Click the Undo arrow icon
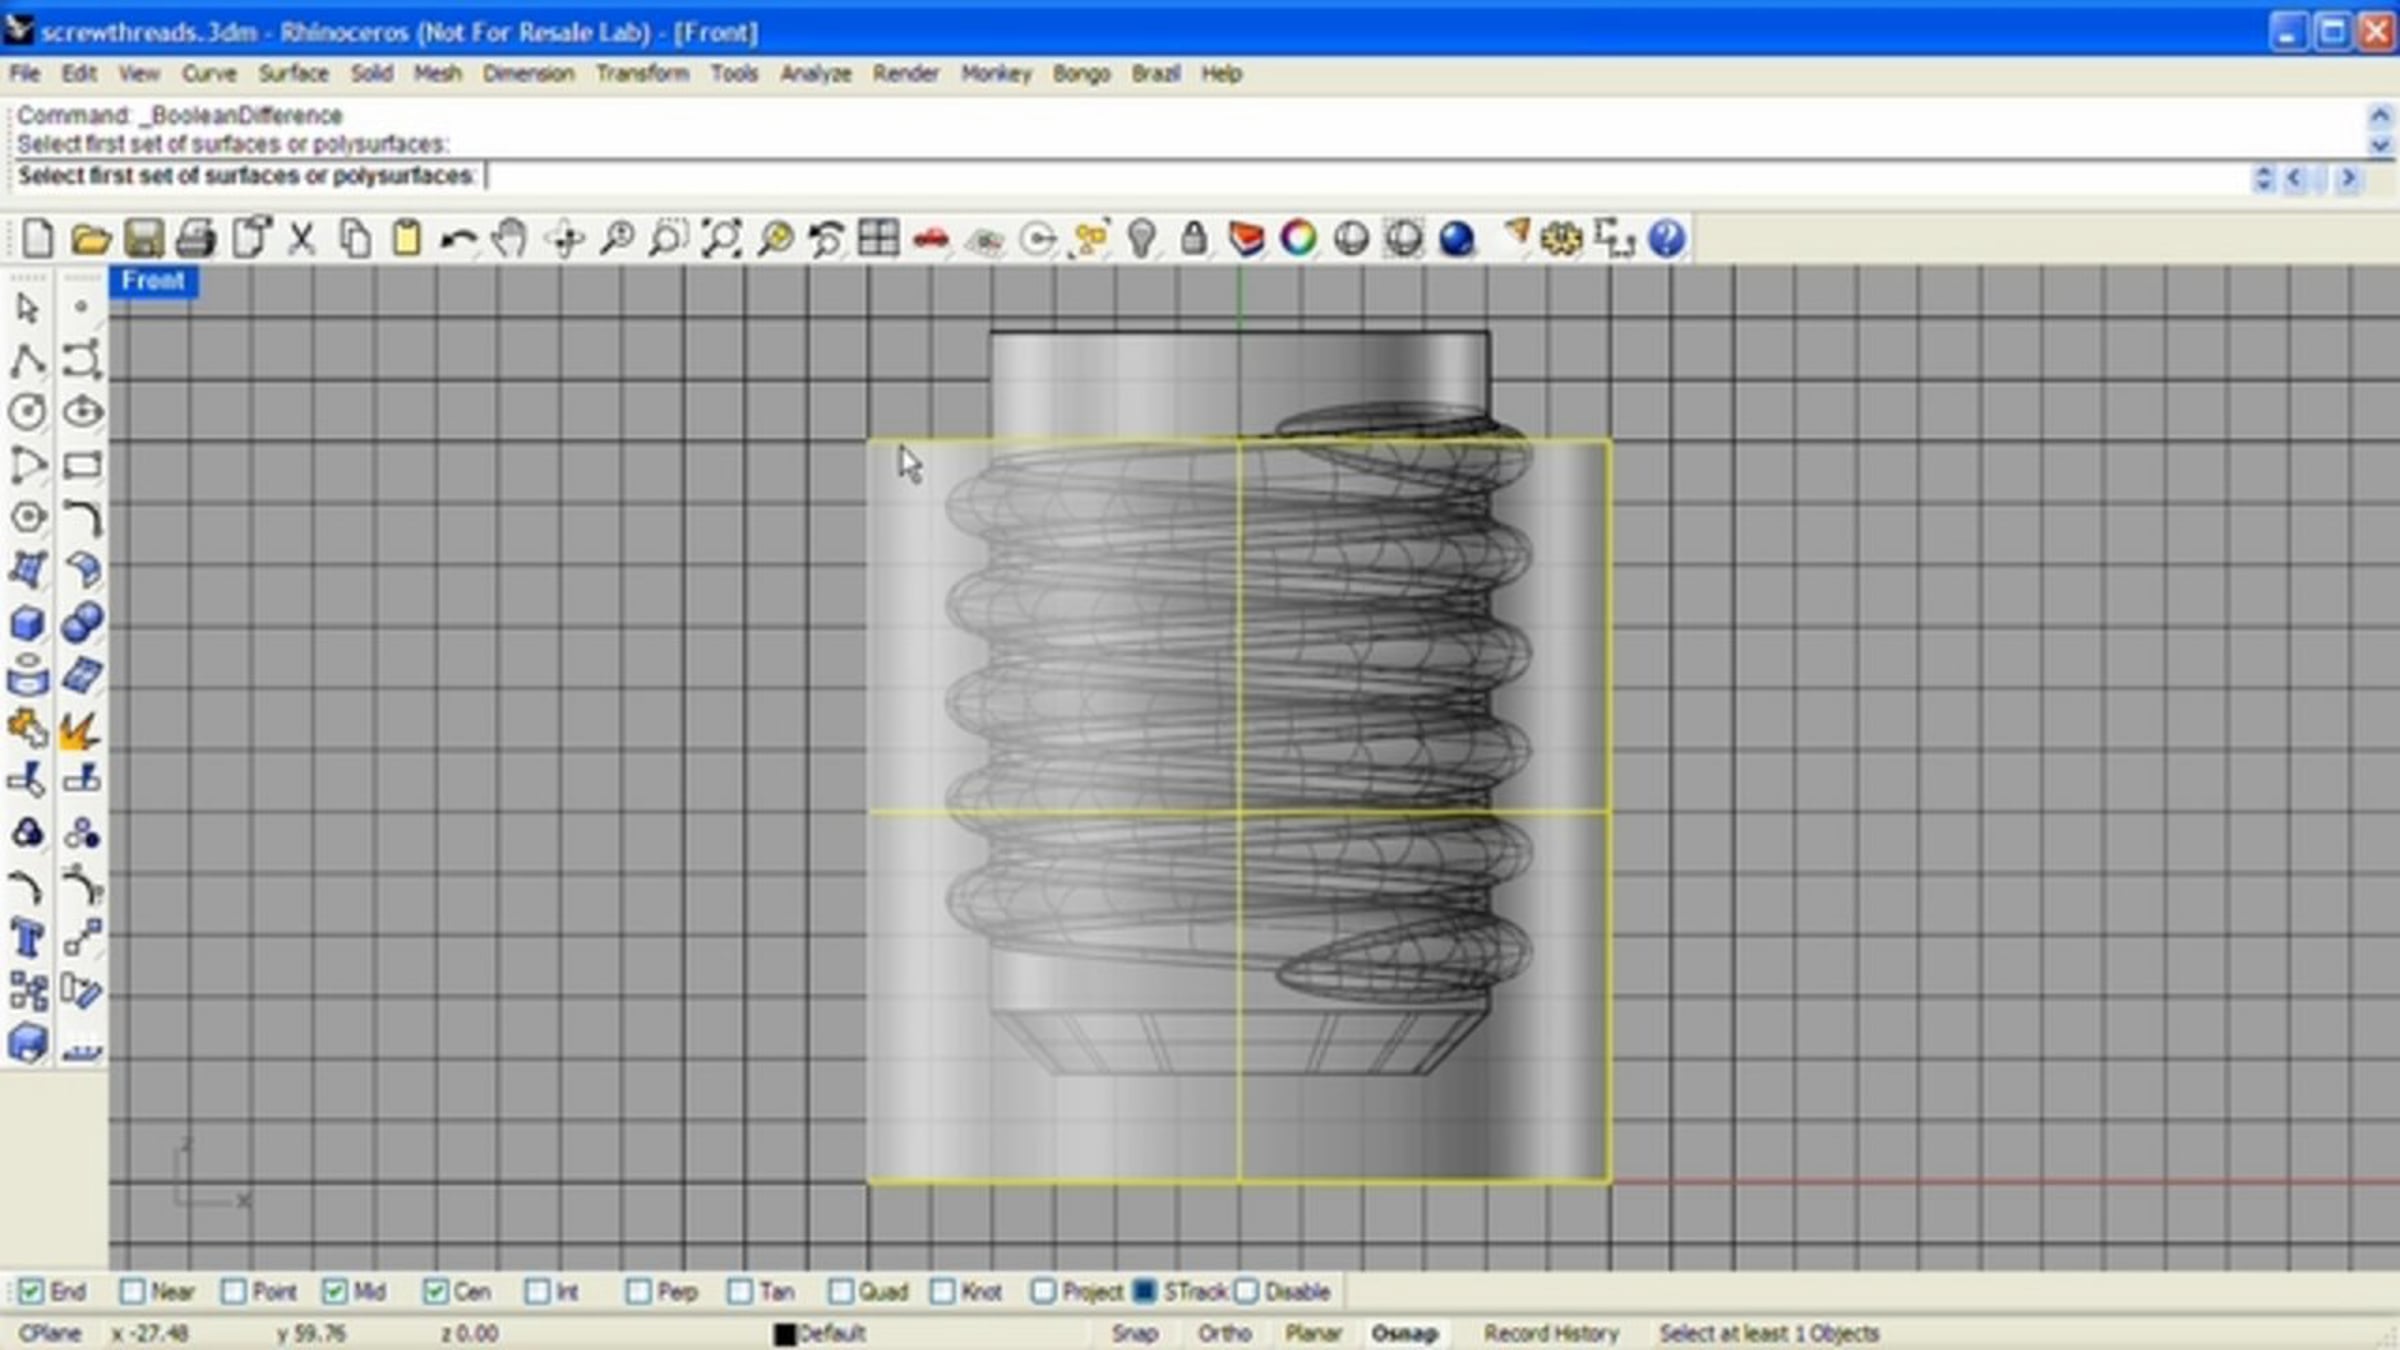 (458, 239)
